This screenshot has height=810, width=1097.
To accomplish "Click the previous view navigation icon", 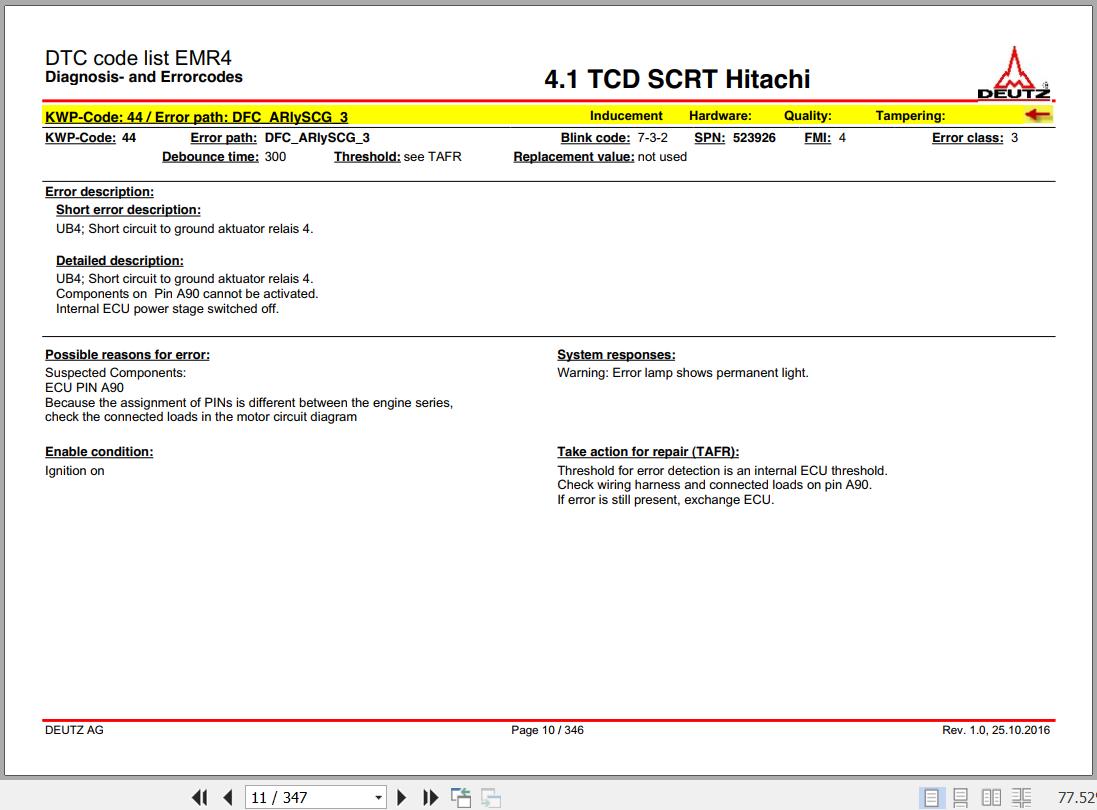I will click(x=460, y=797).
